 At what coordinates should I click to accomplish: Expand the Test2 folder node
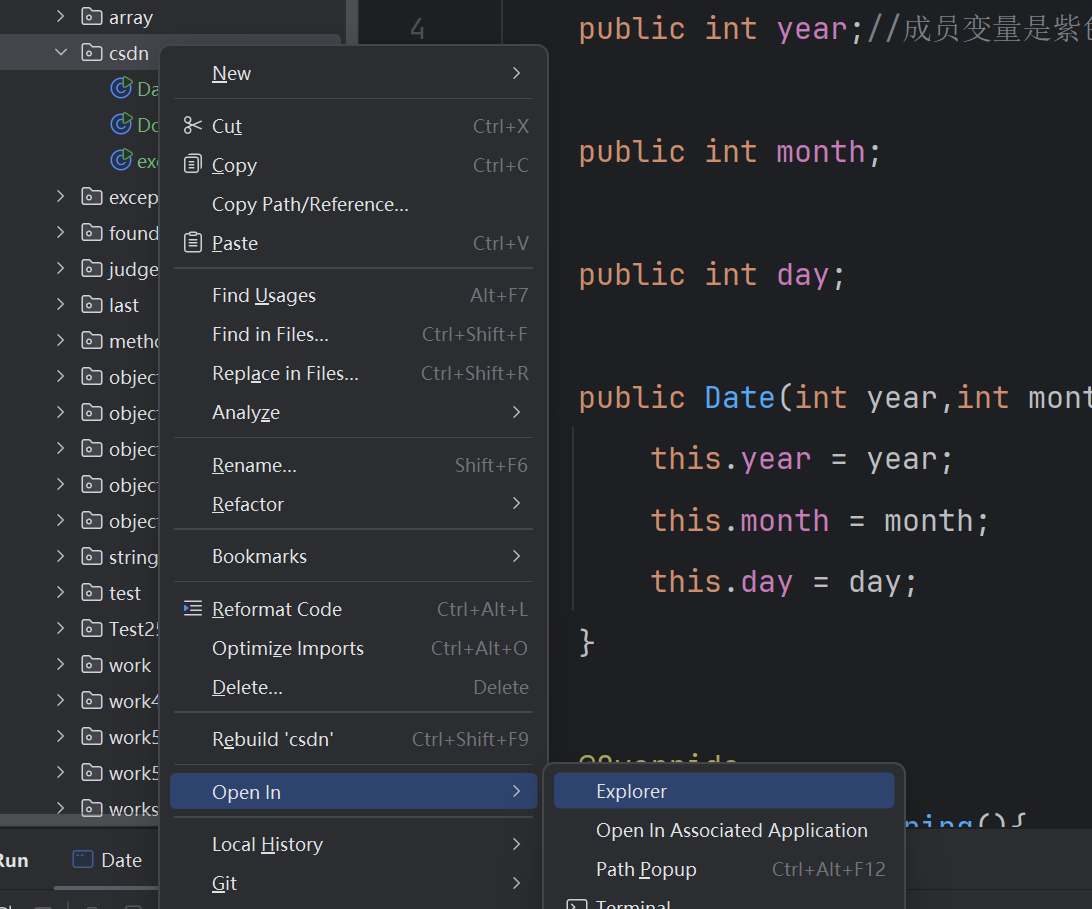tap(61, 628)
